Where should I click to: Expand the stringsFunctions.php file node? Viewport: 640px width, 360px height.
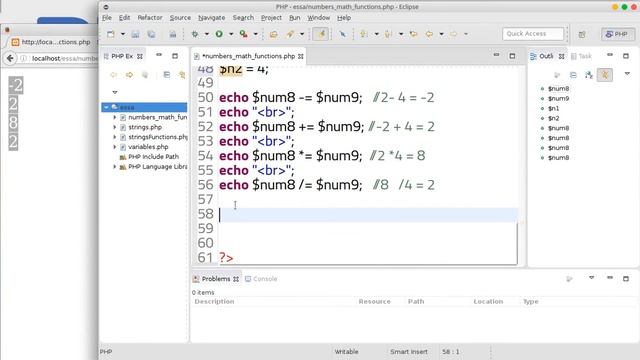(x=115, y=137)
